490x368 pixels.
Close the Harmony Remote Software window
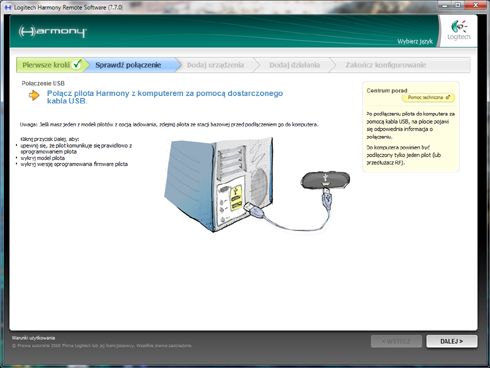coord(476,5)
